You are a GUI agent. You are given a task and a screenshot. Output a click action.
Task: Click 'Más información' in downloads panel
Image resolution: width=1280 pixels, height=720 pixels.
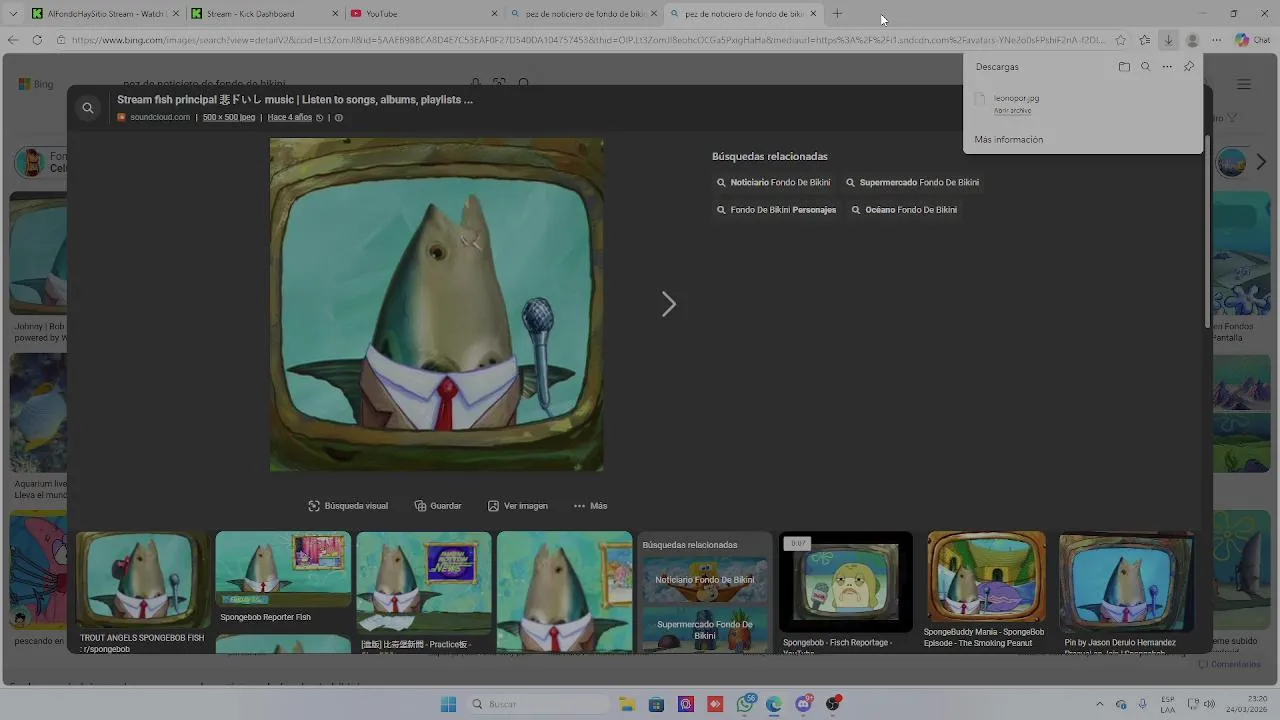pyautogui.click(x=1008, y=140)
